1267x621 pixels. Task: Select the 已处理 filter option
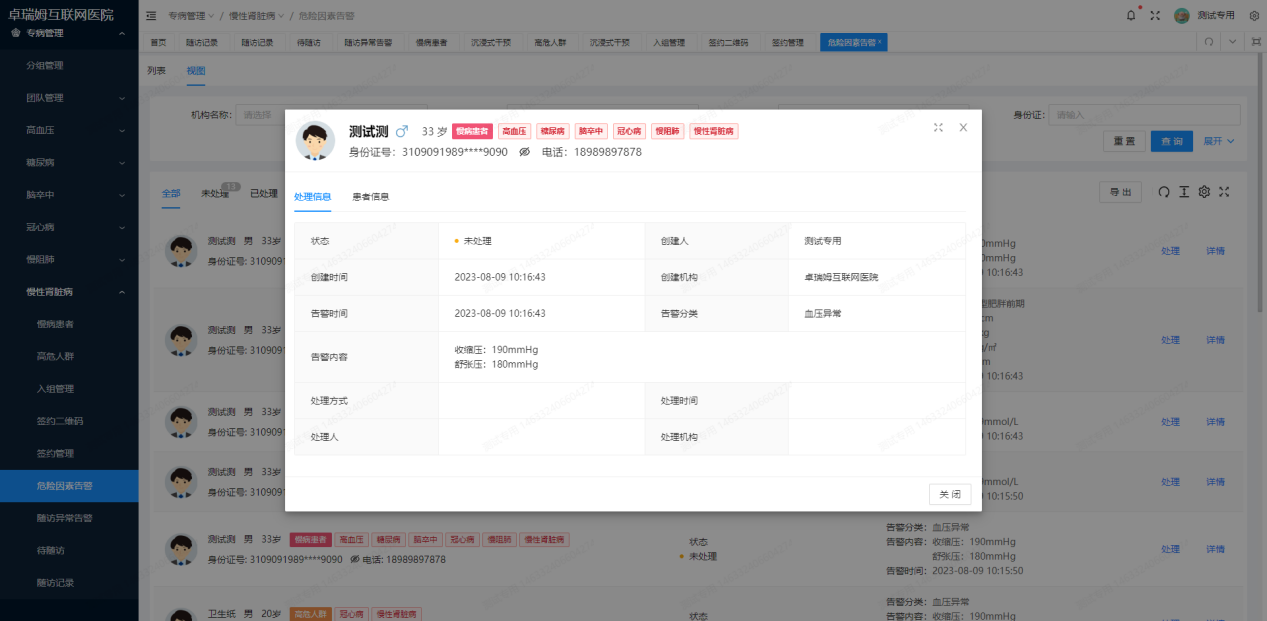(x=264, y=194)
